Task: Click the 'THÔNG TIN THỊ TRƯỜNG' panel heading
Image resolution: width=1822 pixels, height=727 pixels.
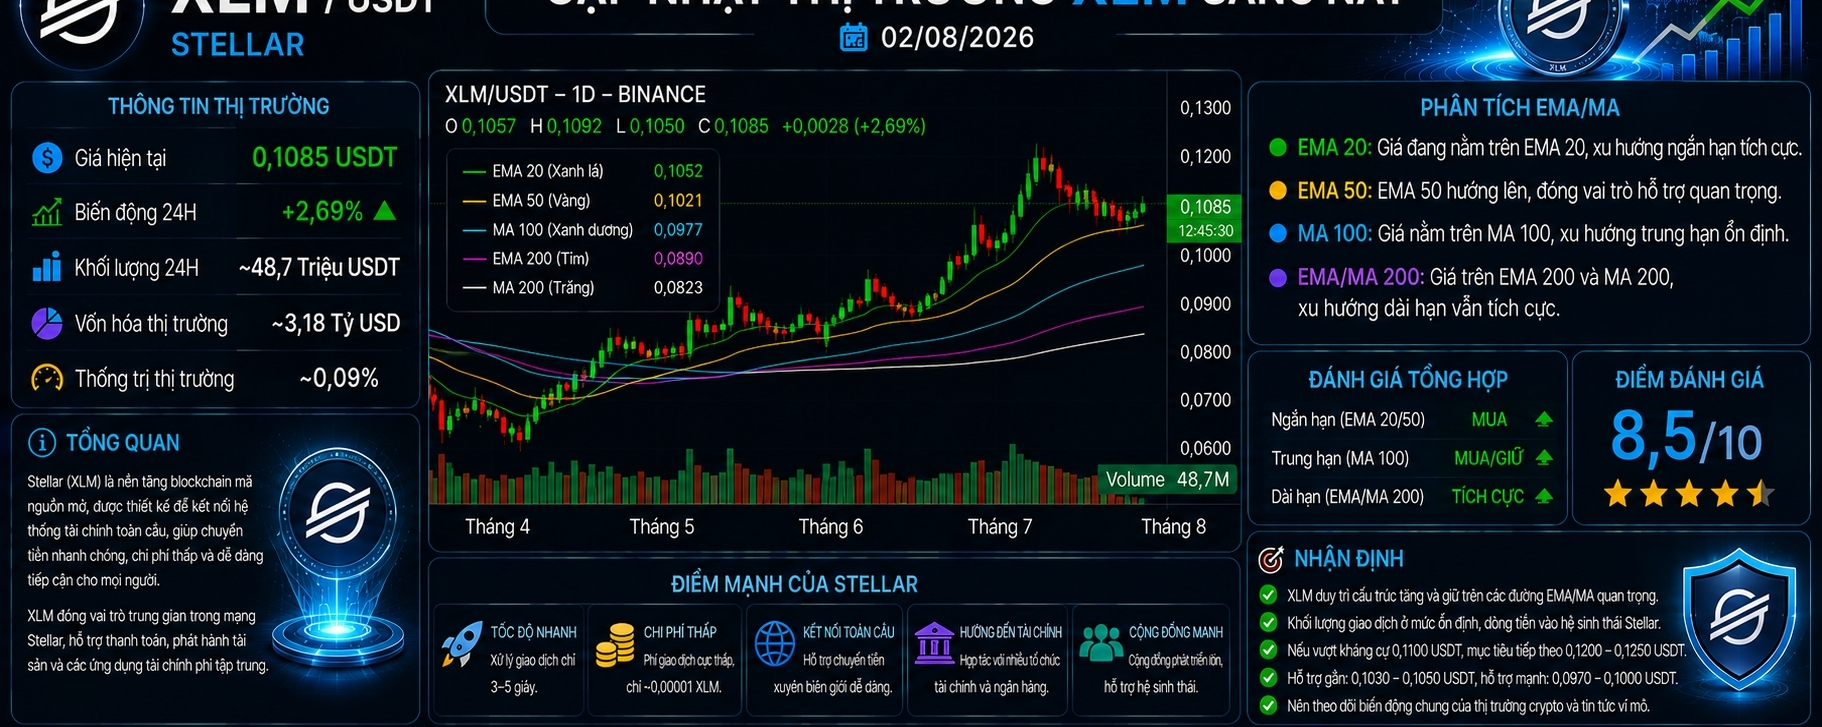Action: [218, 106]
